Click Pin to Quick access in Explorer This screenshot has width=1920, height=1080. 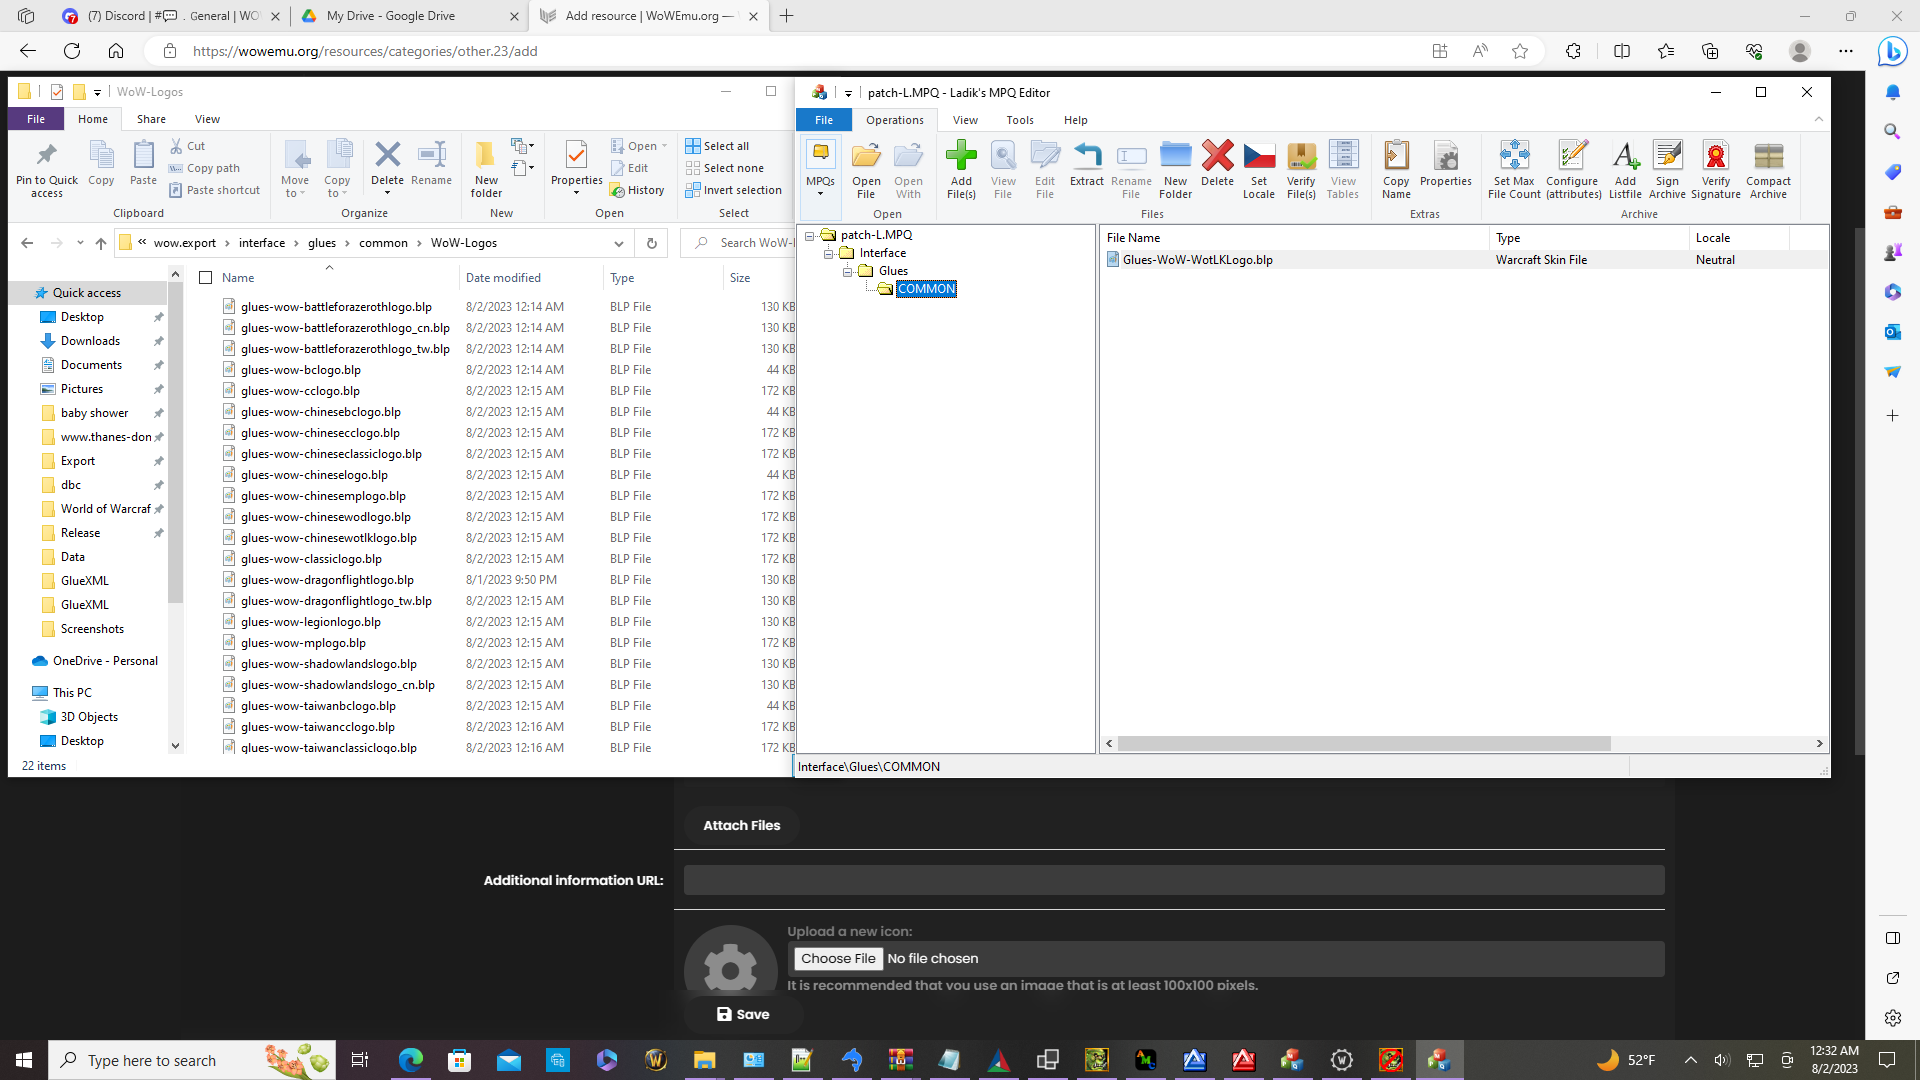click(46, 168)
